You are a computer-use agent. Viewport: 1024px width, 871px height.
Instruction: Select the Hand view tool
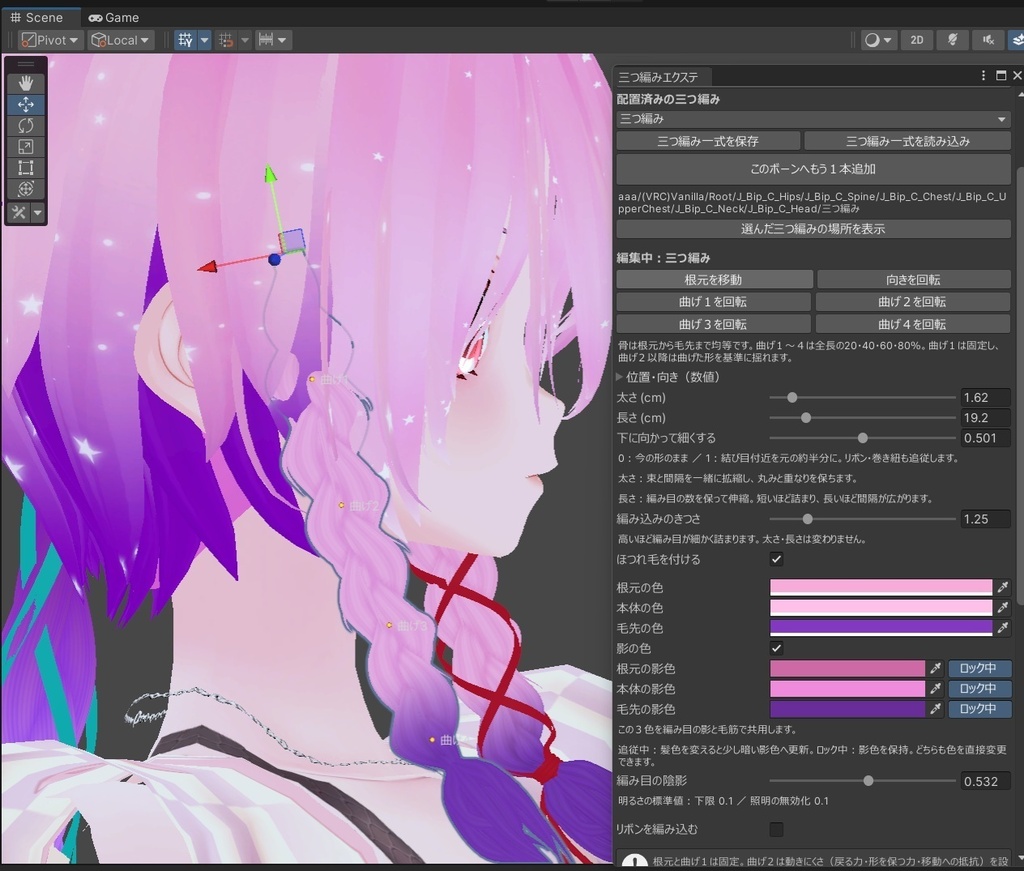tap(25, 83)
